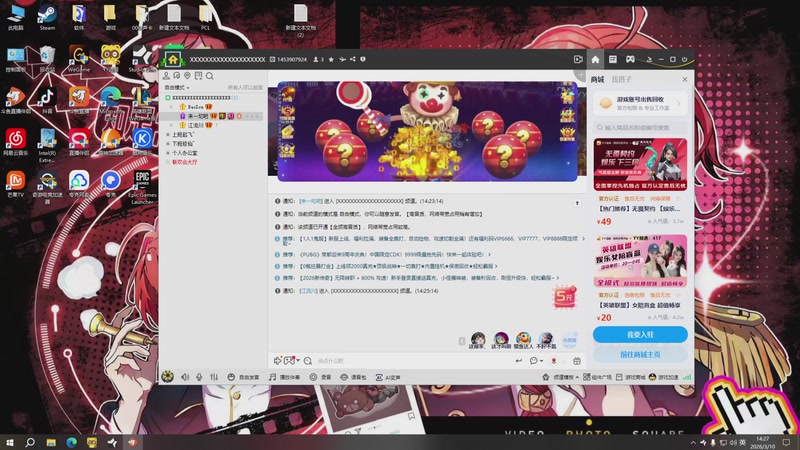Open Microsoft Edge from the Windows taskbar
Viewport: 800px width, 450px height.
click(x=71, y=442)
